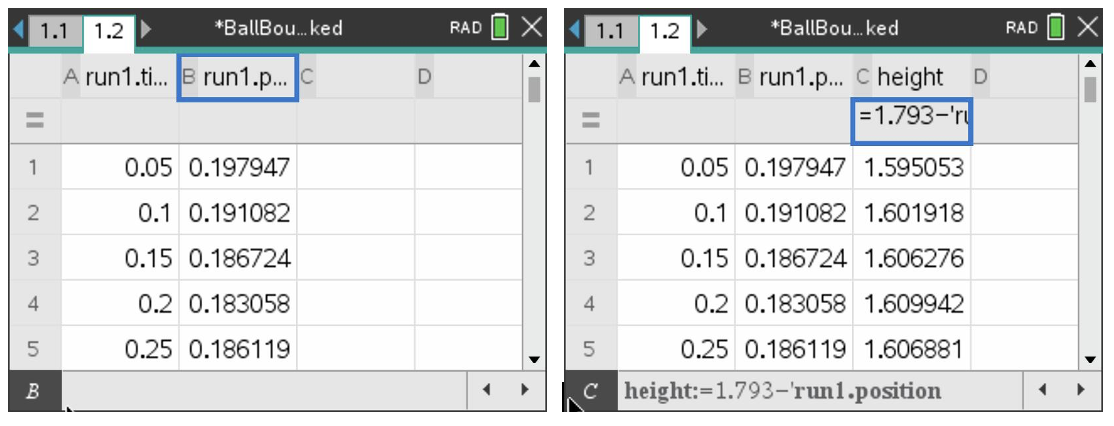Select row 5 header in right window
The width and height of the screenshot is (1114, 426).
point(590,349)
